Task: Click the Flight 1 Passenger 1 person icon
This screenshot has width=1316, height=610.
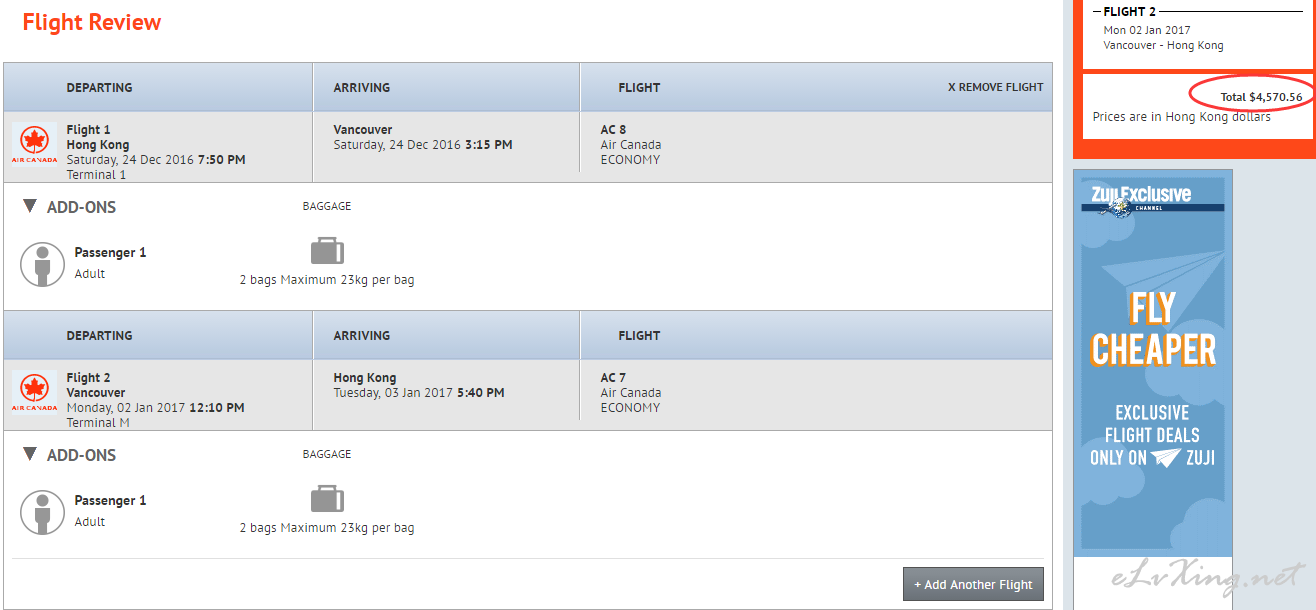Action: (x=42, y=264)
